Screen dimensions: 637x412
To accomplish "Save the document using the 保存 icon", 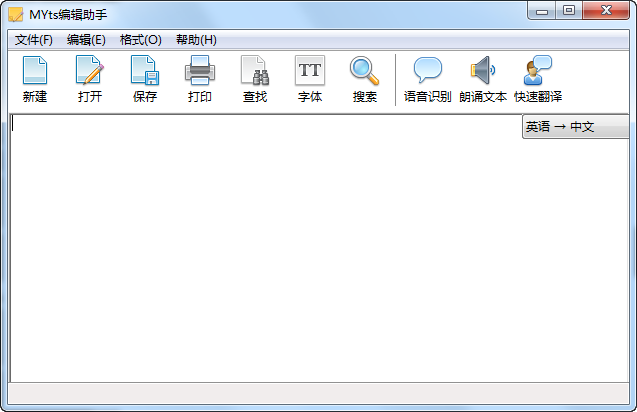I will (145, 71).
